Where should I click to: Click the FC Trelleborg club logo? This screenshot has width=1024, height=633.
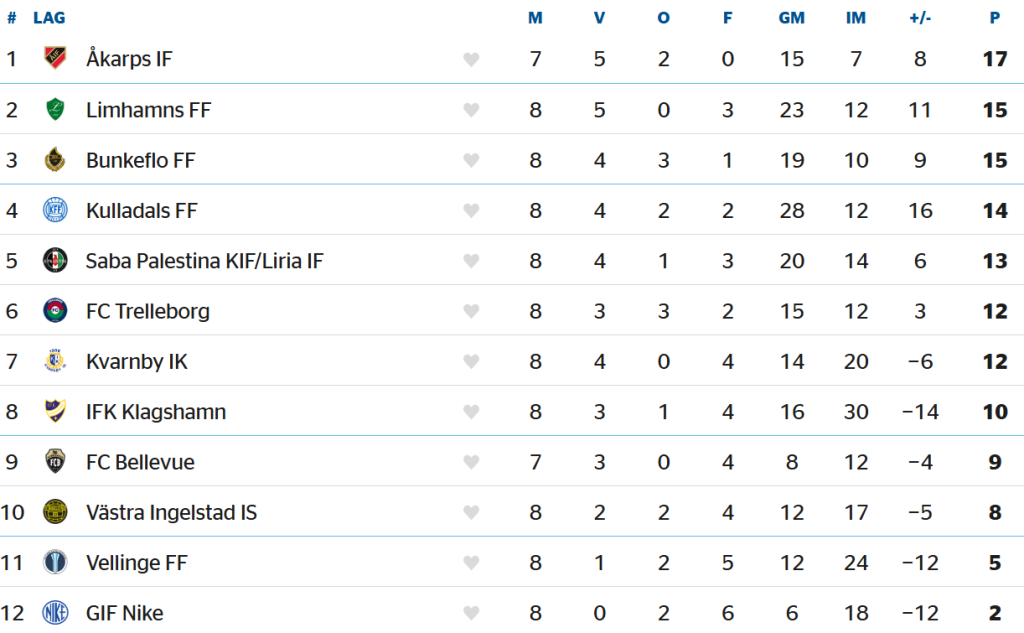(55, 311)
